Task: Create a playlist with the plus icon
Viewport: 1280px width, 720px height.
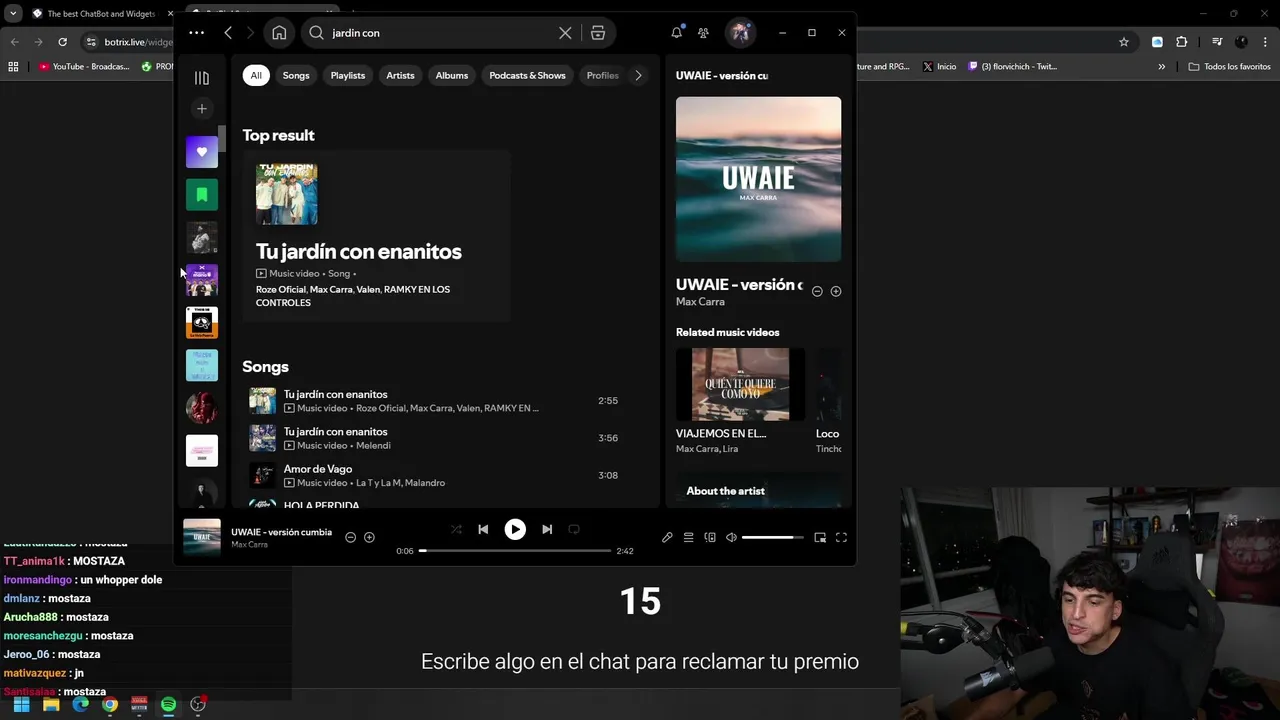Action: tap(201, 109)
